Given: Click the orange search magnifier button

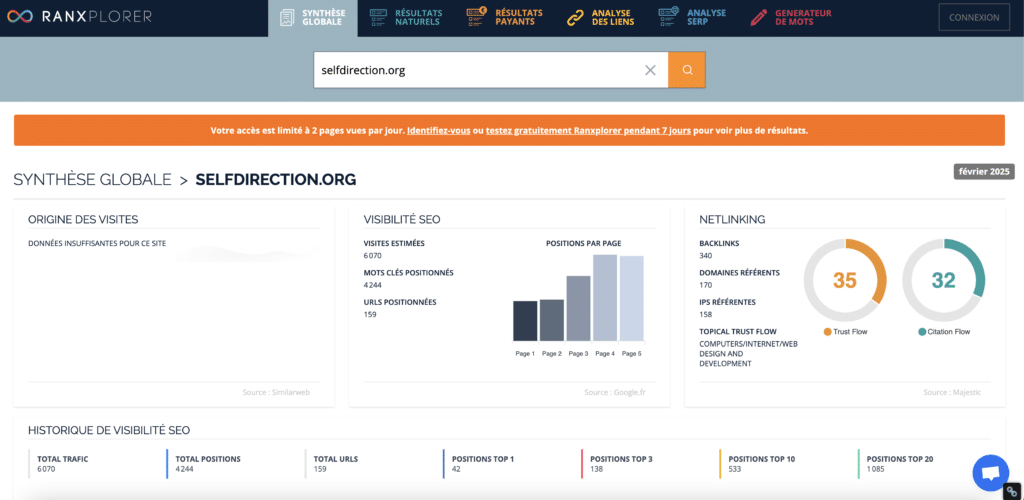Looking at the screenshot, I should point(687,70).
